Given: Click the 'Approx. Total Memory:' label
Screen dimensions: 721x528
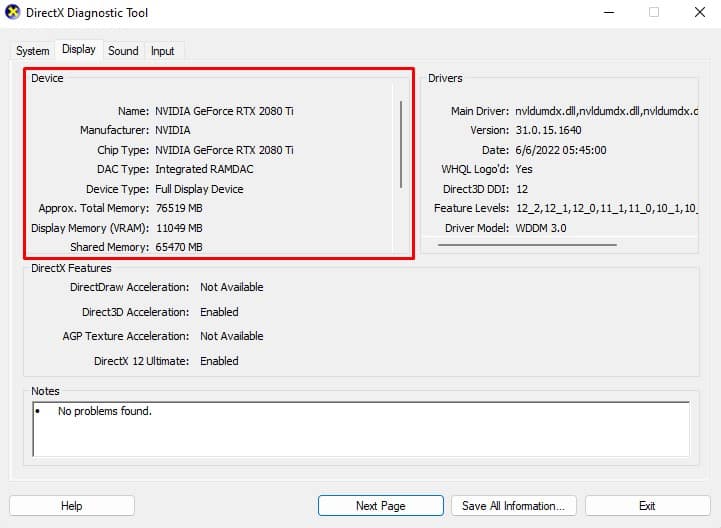Looking at the screenshot, I should point(94,208).
